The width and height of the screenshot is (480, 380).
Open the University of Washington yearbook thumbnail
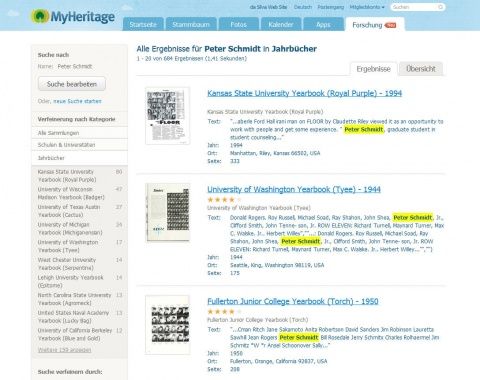168,212
